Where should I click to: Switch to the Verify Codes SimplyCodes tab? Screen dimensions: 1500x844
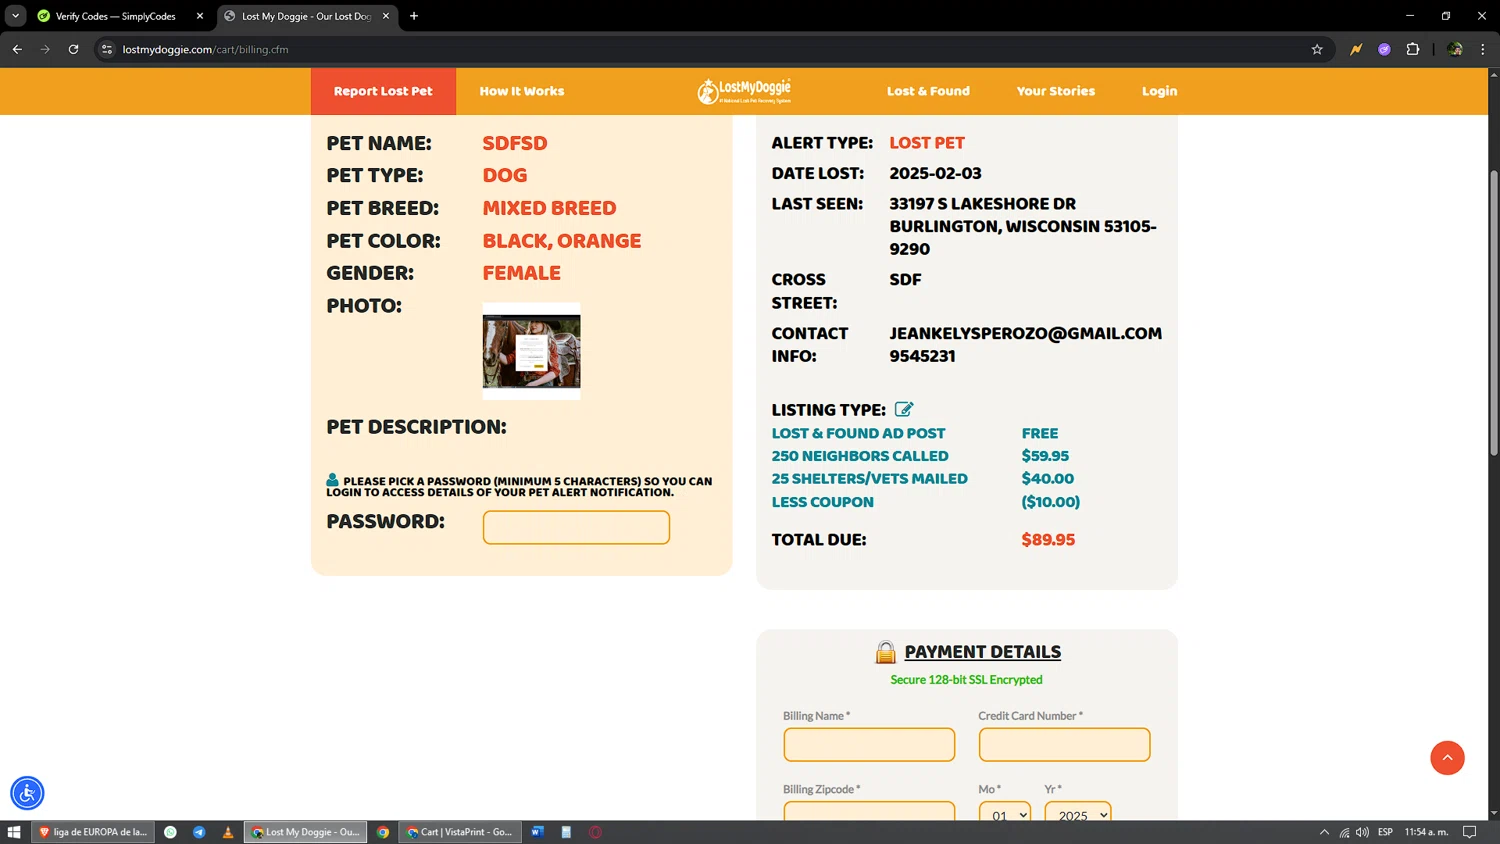click(114, 16)
